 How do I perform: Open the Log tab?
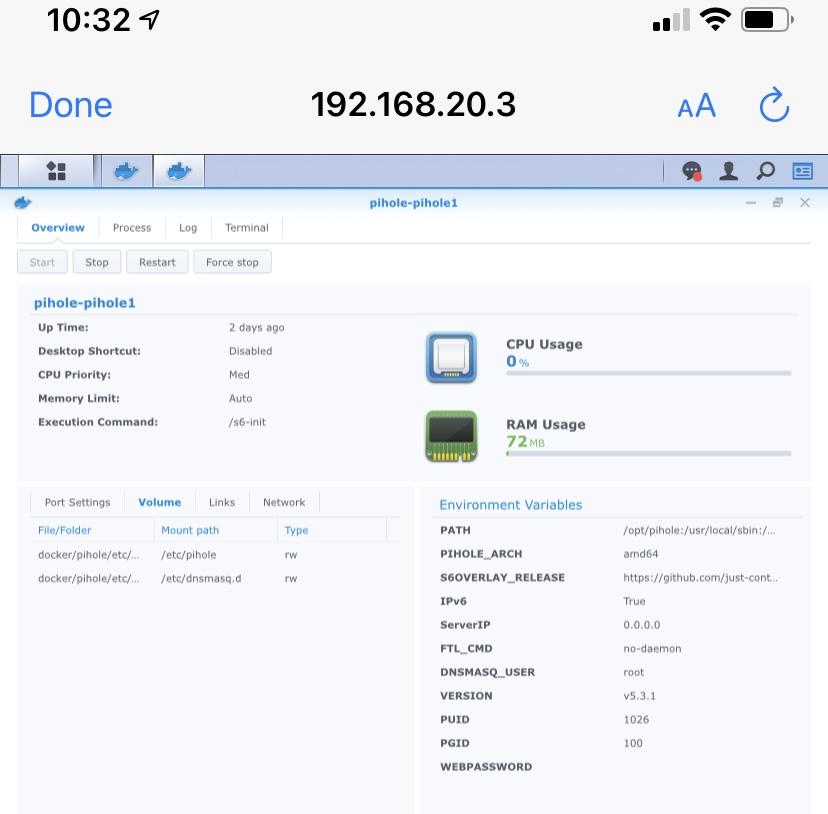pos(188,228)
